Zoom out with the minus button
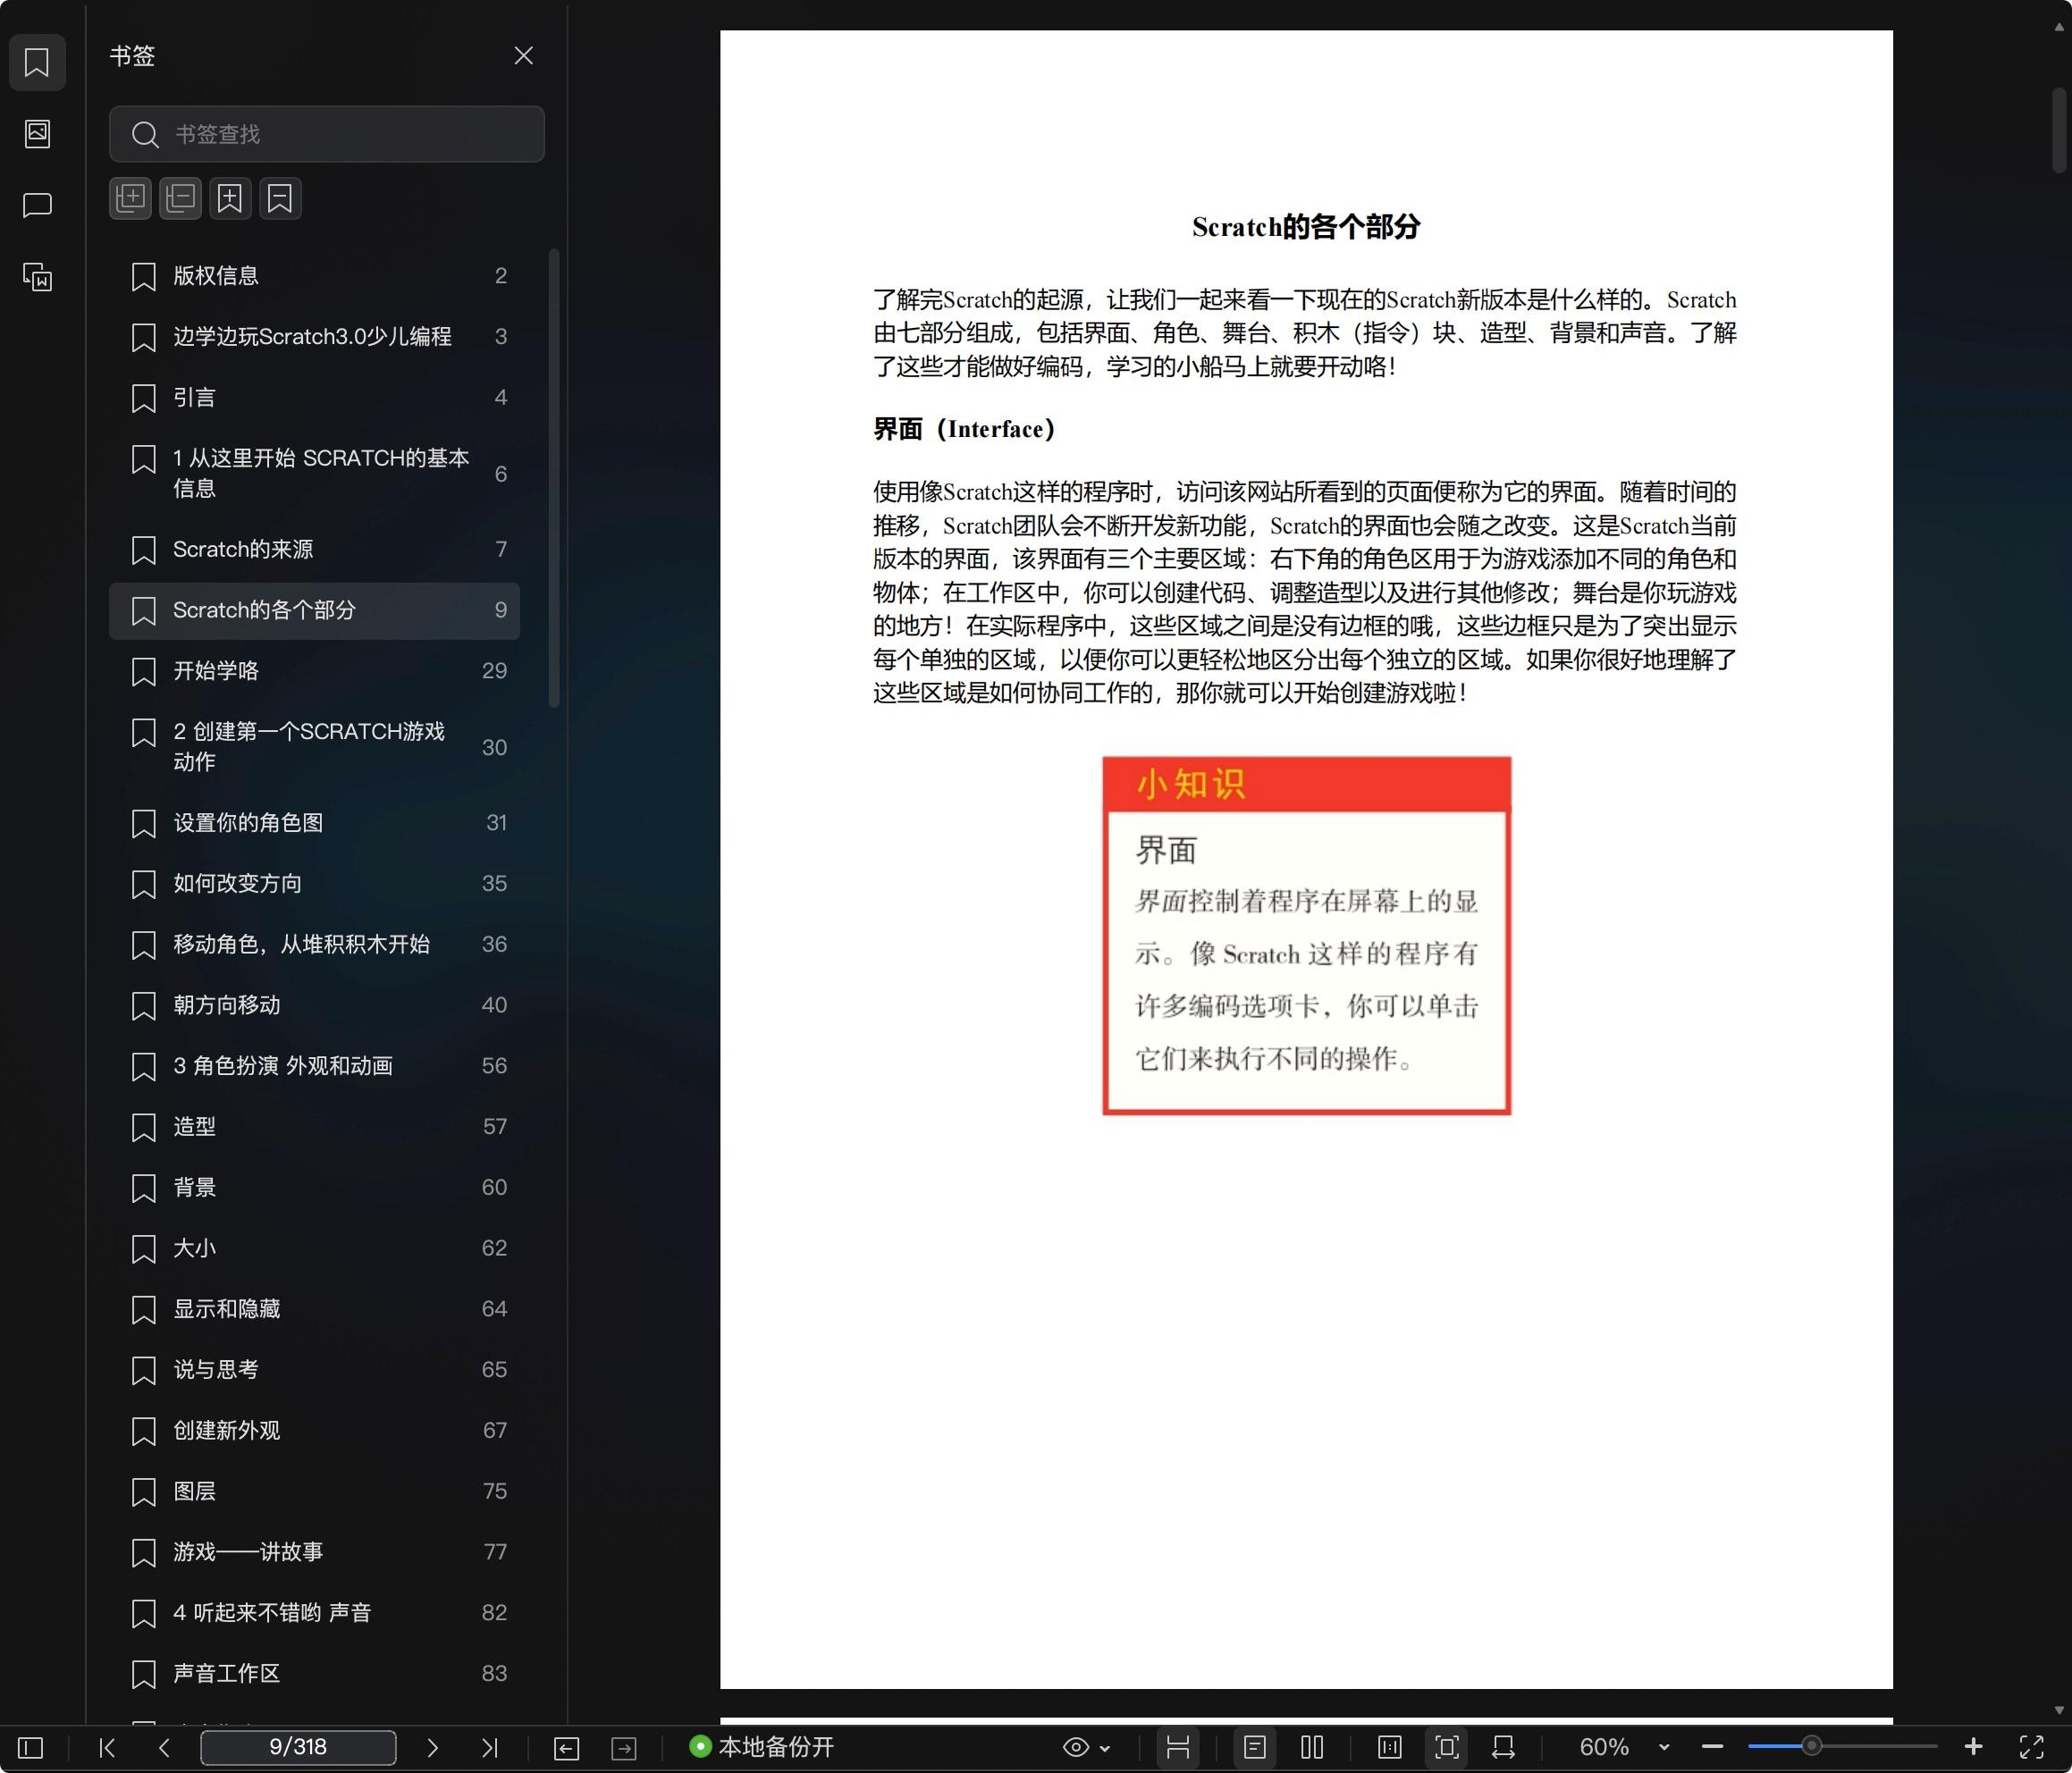2072x1773 pixels. click(x=1712, y=1747)
